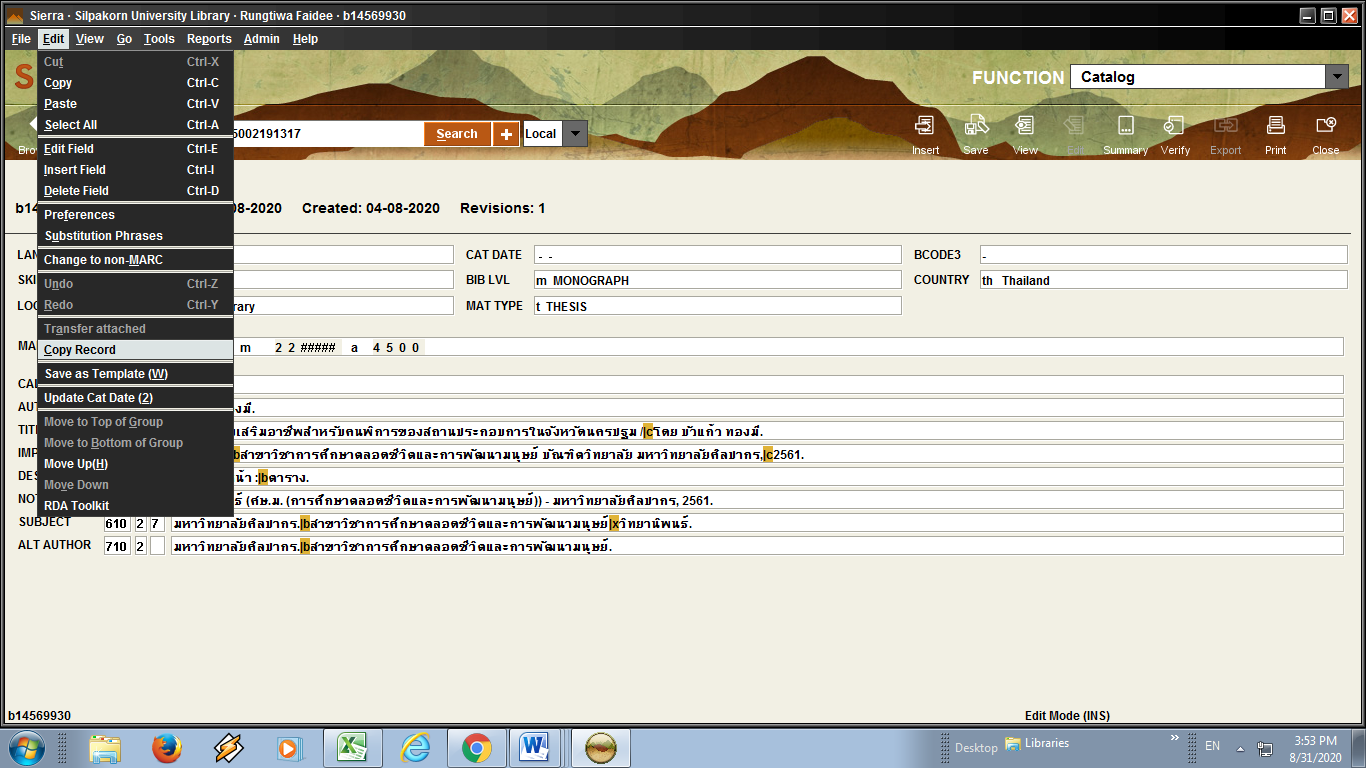
Task: Switch to the Sierra taskbar icon
Action: click(x=601, y=748)
